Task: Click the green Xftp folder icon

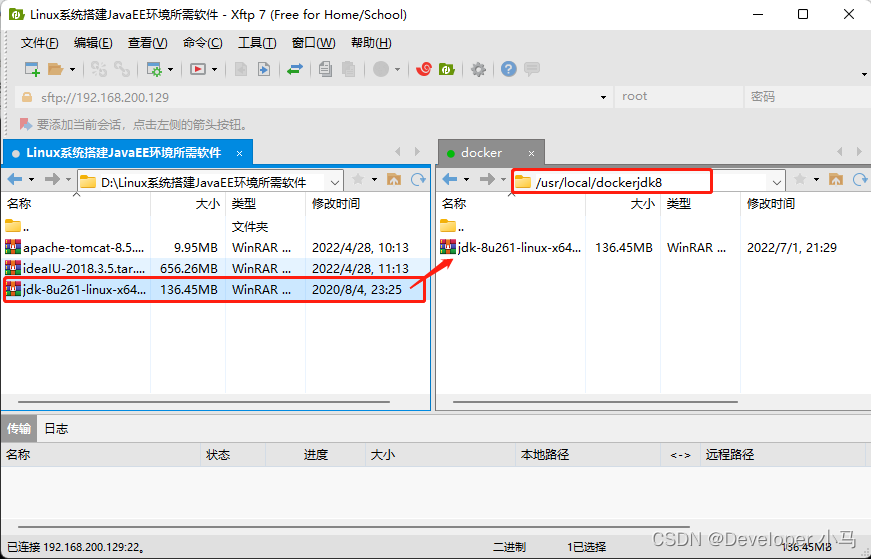Action: (x=447, y=69)
